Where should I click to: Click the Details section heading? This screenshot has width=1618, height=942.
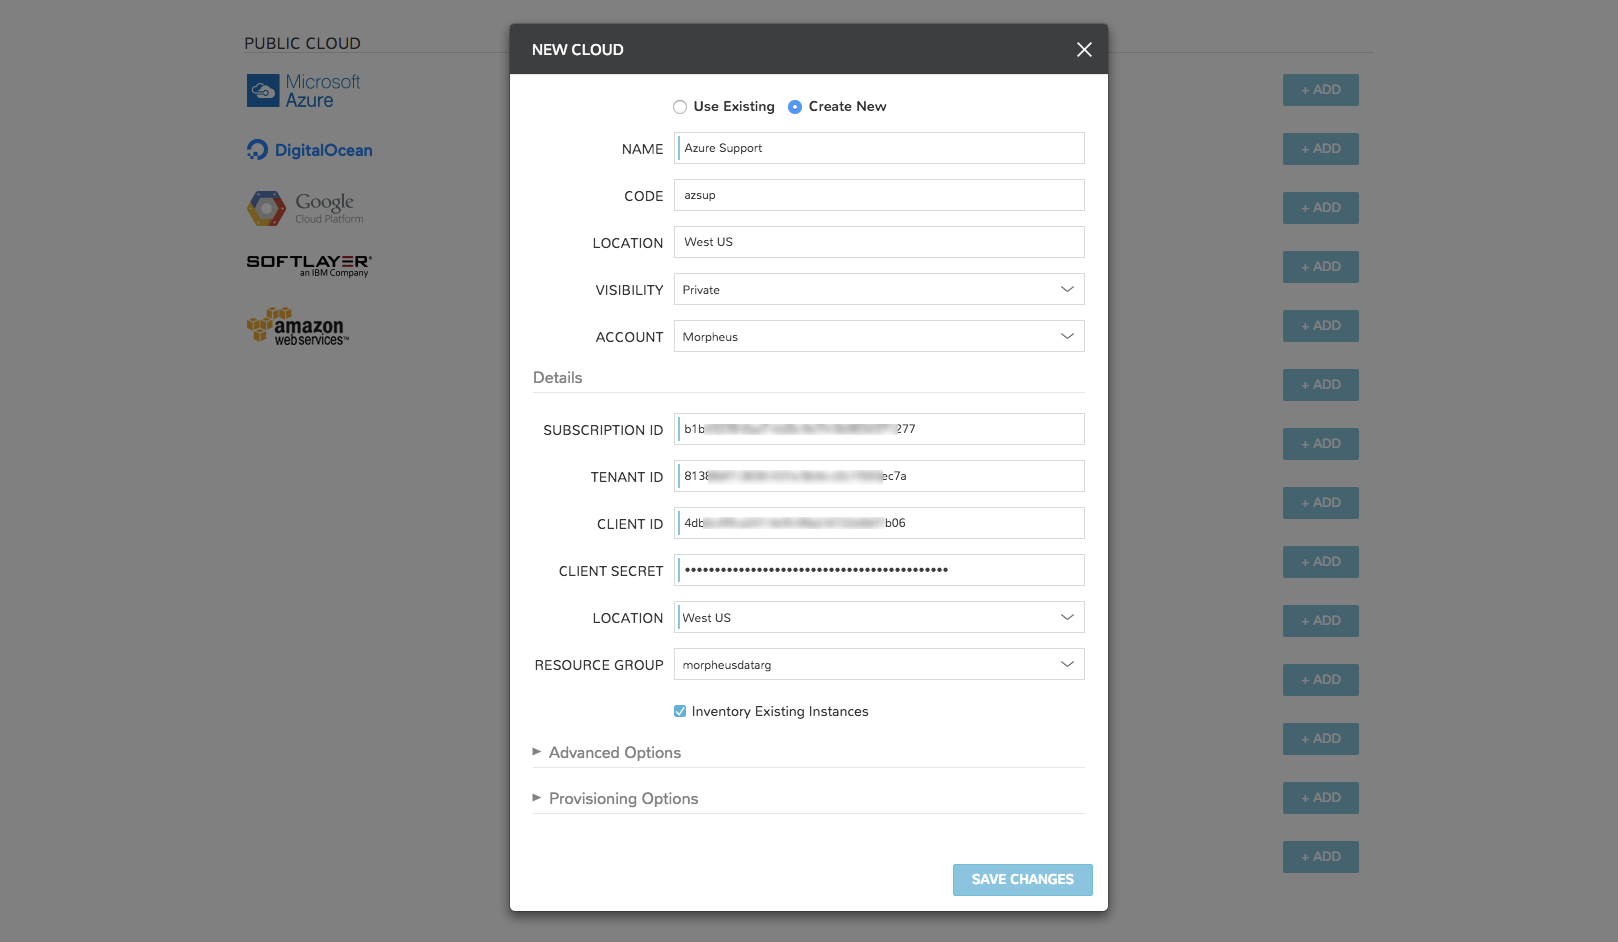click(557, 378)
